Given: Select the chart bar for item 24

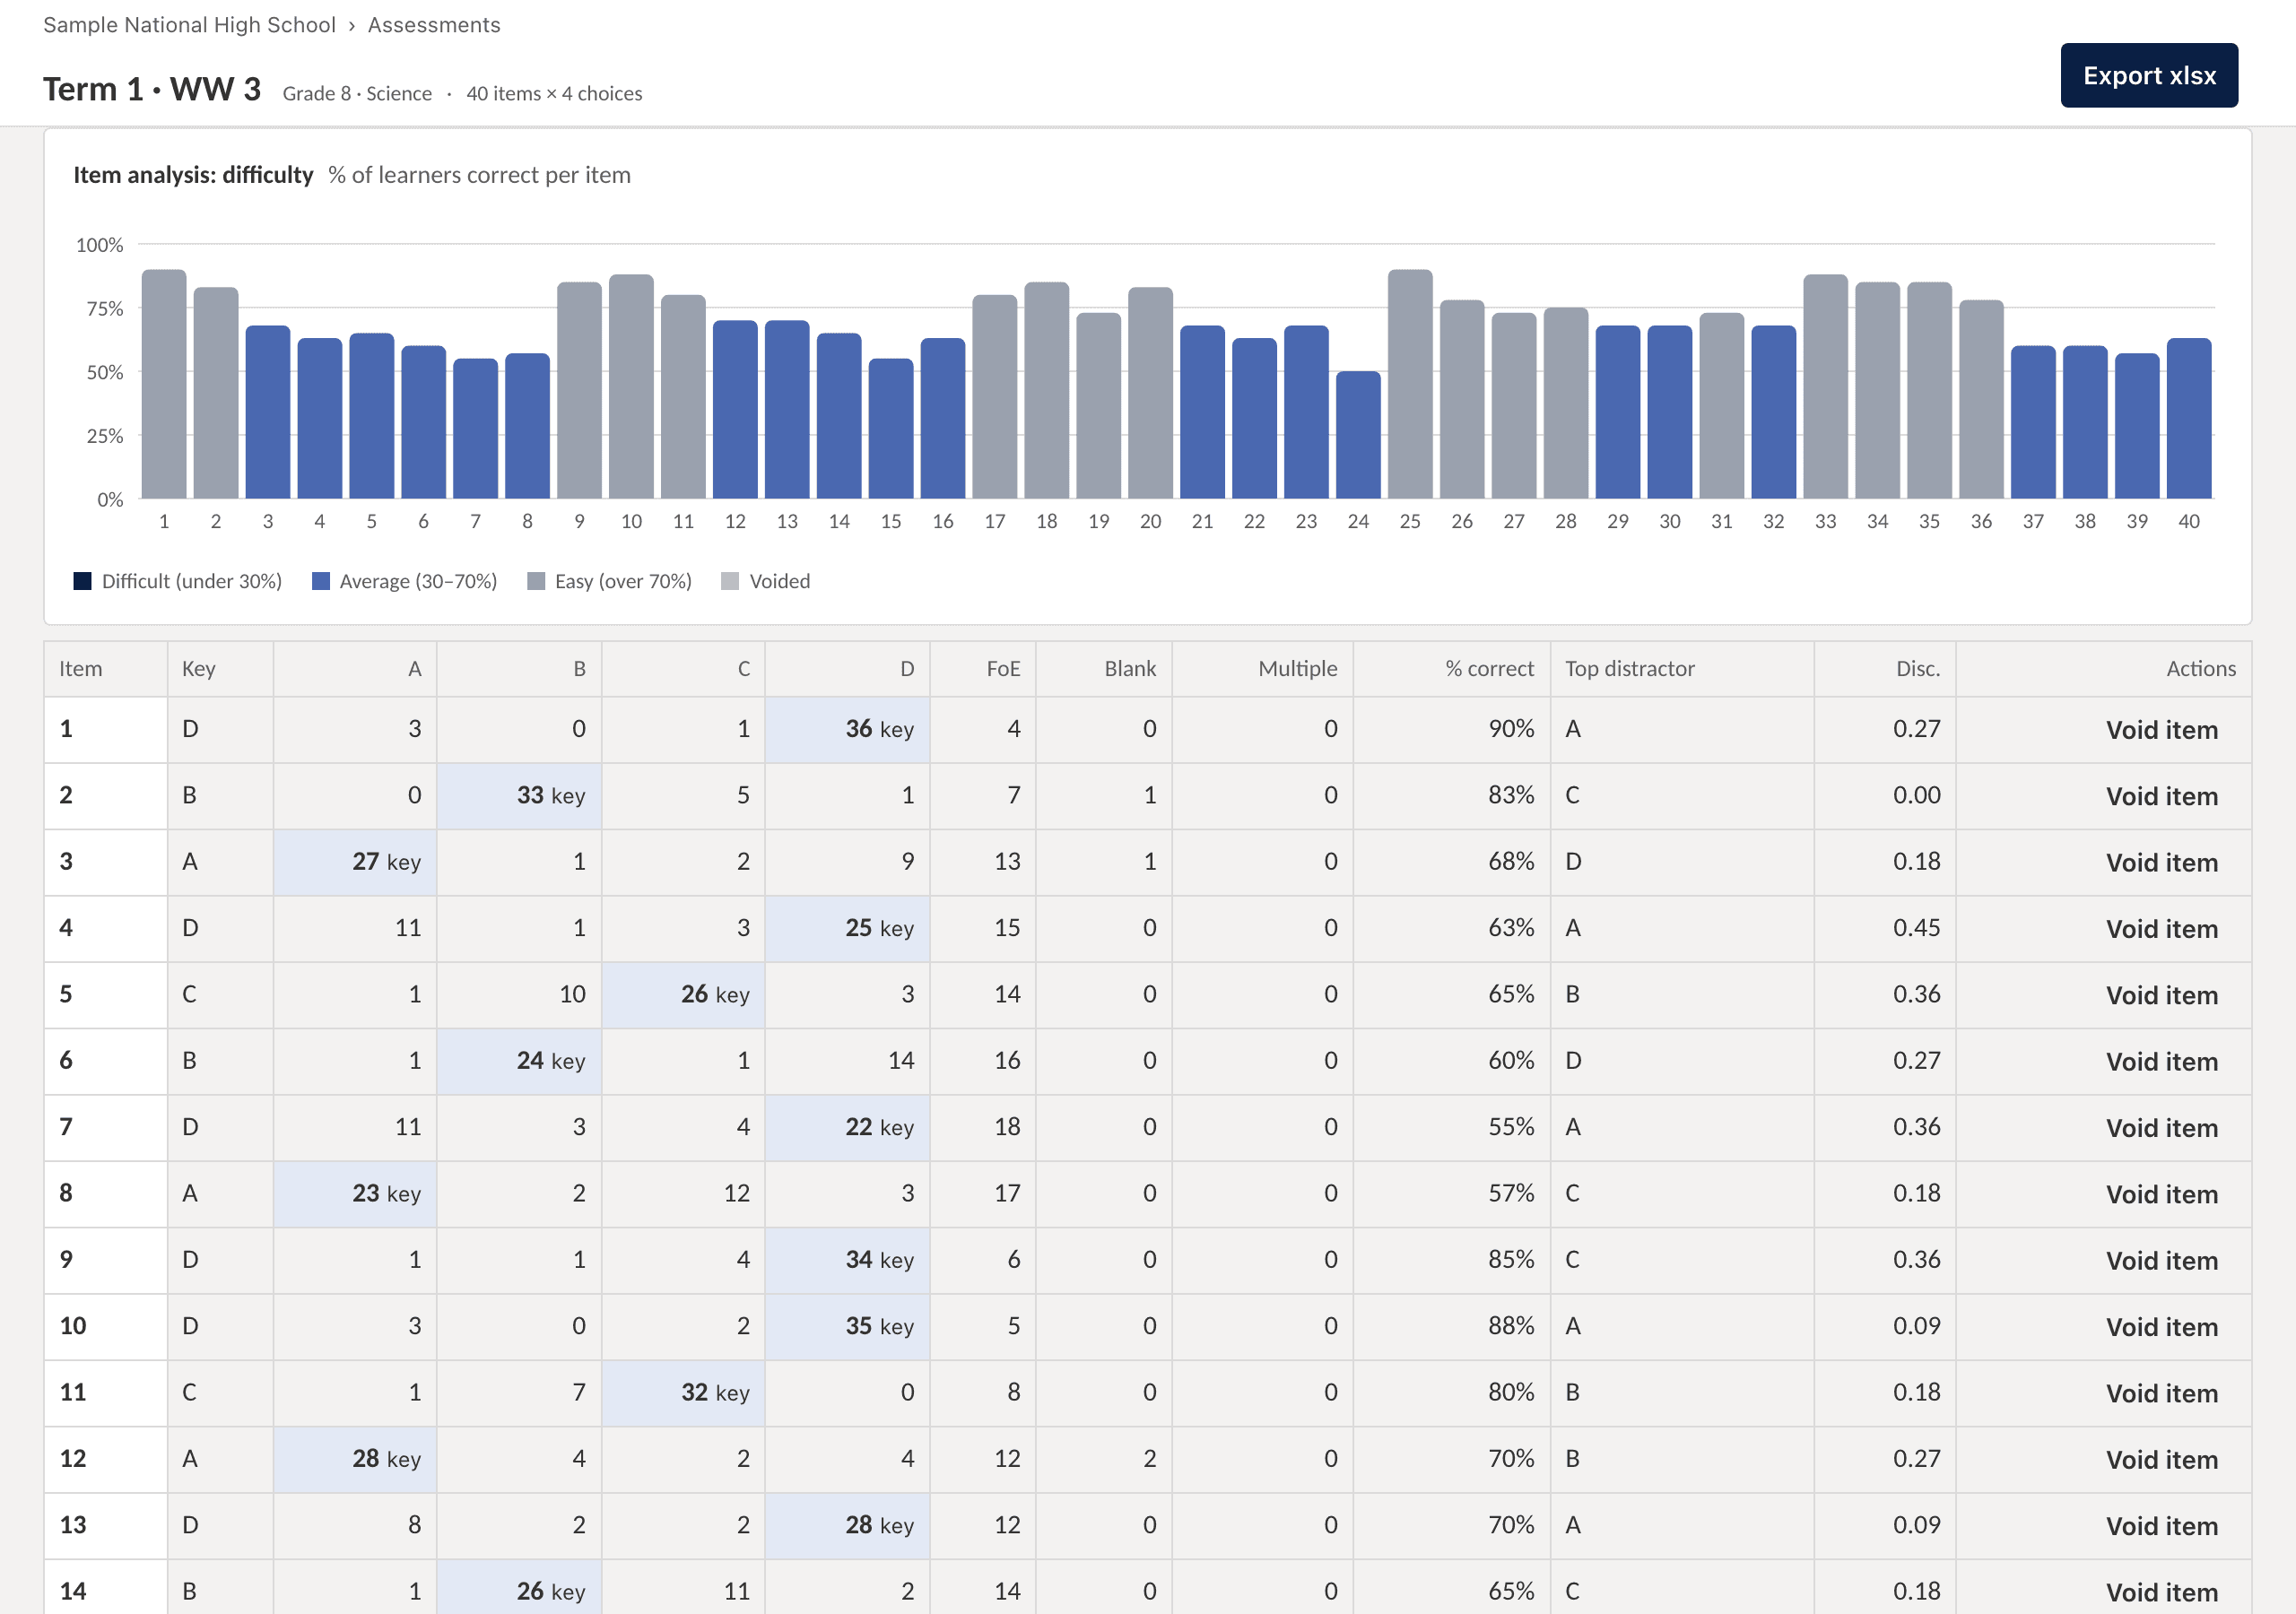Looking at the screenshot, I should click(x=1358, y=435).
